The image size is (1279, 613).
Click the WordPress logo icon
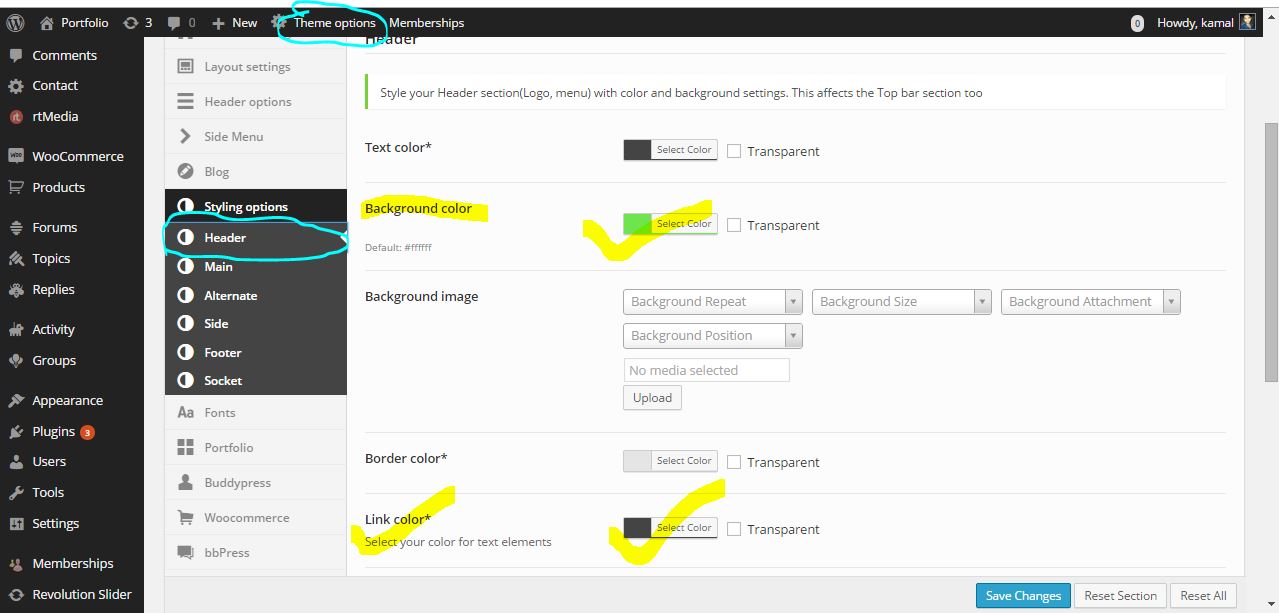pos(15,22)
